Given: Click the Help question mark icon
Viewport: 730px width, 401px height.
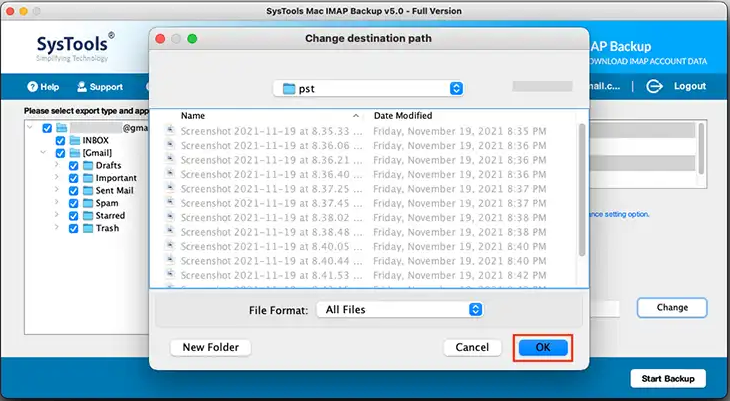Looking at the screenshot, I should [x=32, y=87].
